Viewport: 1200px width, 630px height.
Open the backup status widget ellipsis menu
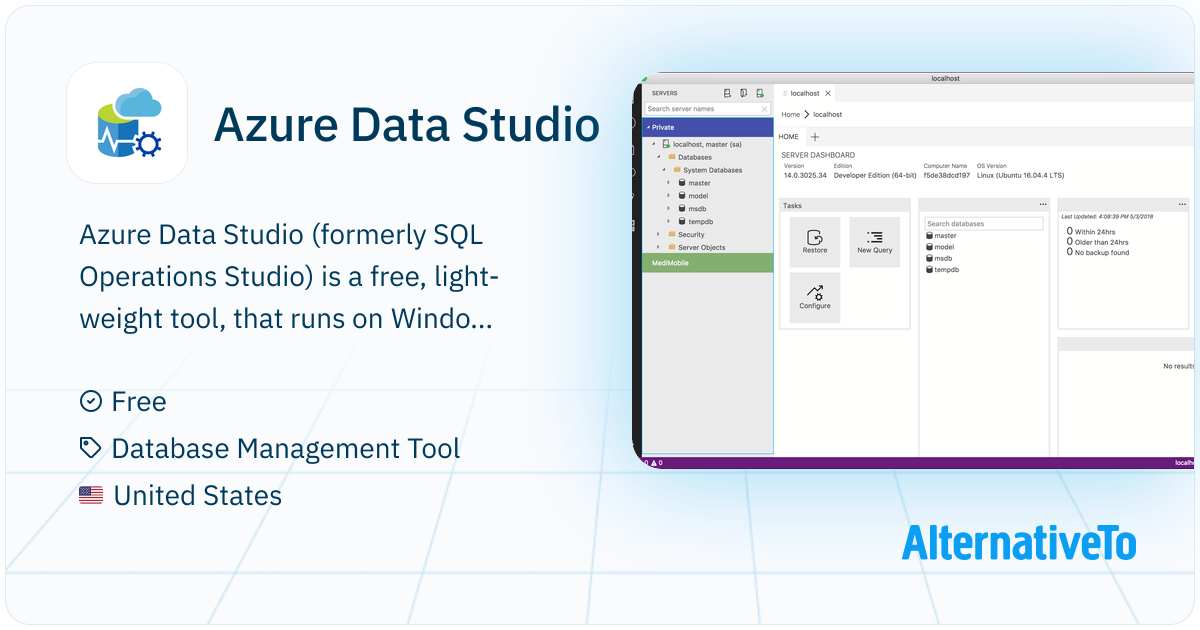point(1183,204)
